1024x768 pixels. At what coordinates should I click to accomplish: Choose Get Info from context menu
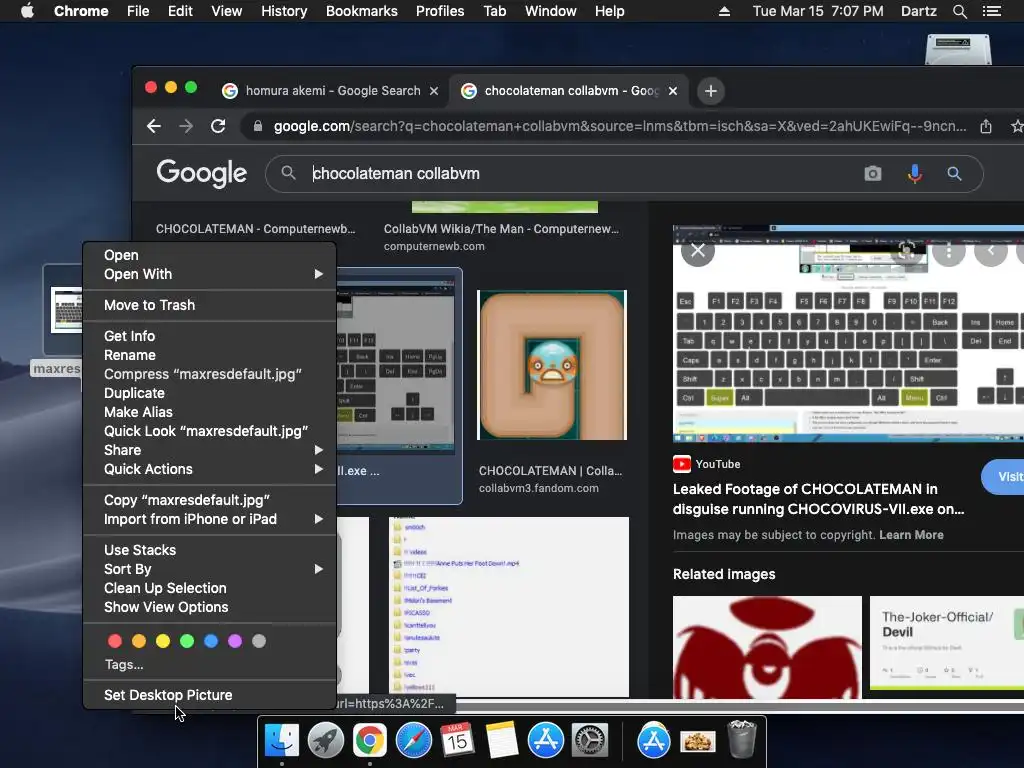[x=209, y=336]
